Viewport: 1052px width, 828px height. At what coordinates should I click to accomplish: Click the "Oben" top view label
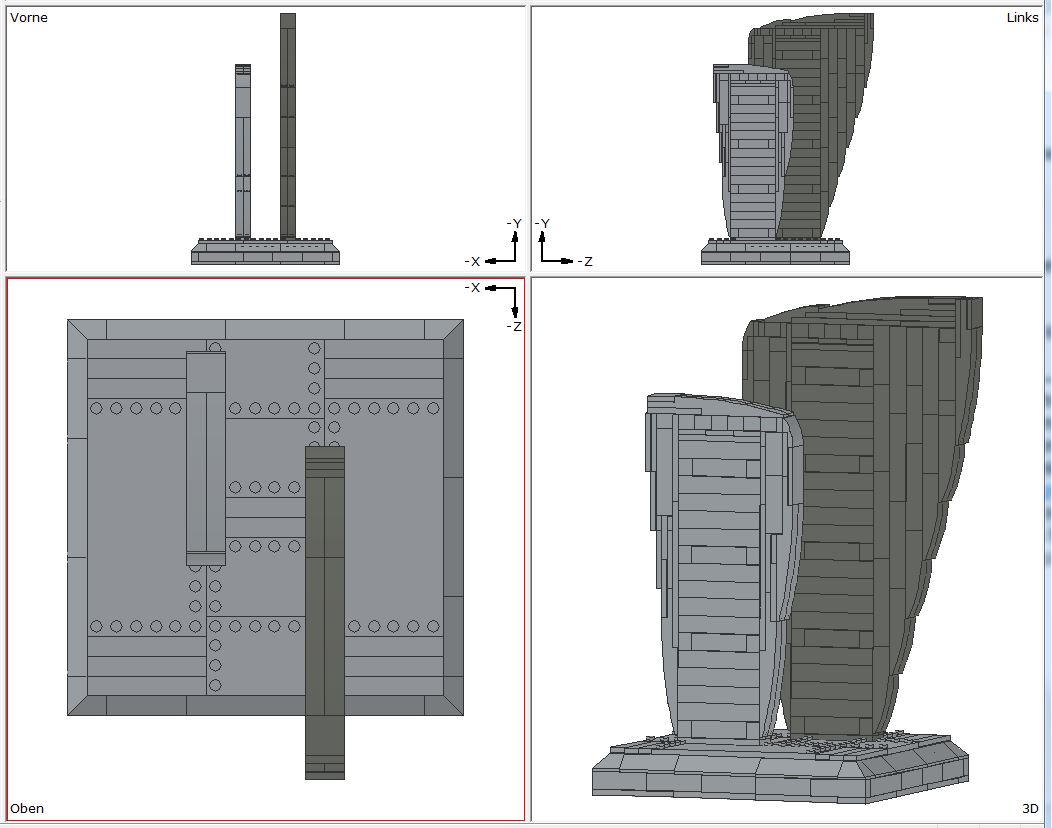coord(27,808)
